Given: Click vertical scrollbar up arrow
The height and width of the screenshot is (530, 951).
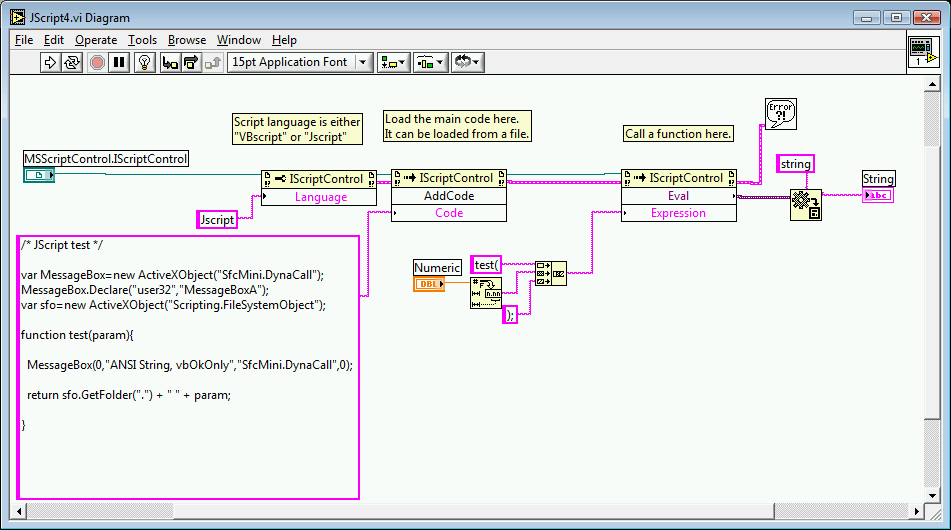Looking at the screenshot, I should coord(932,84).
